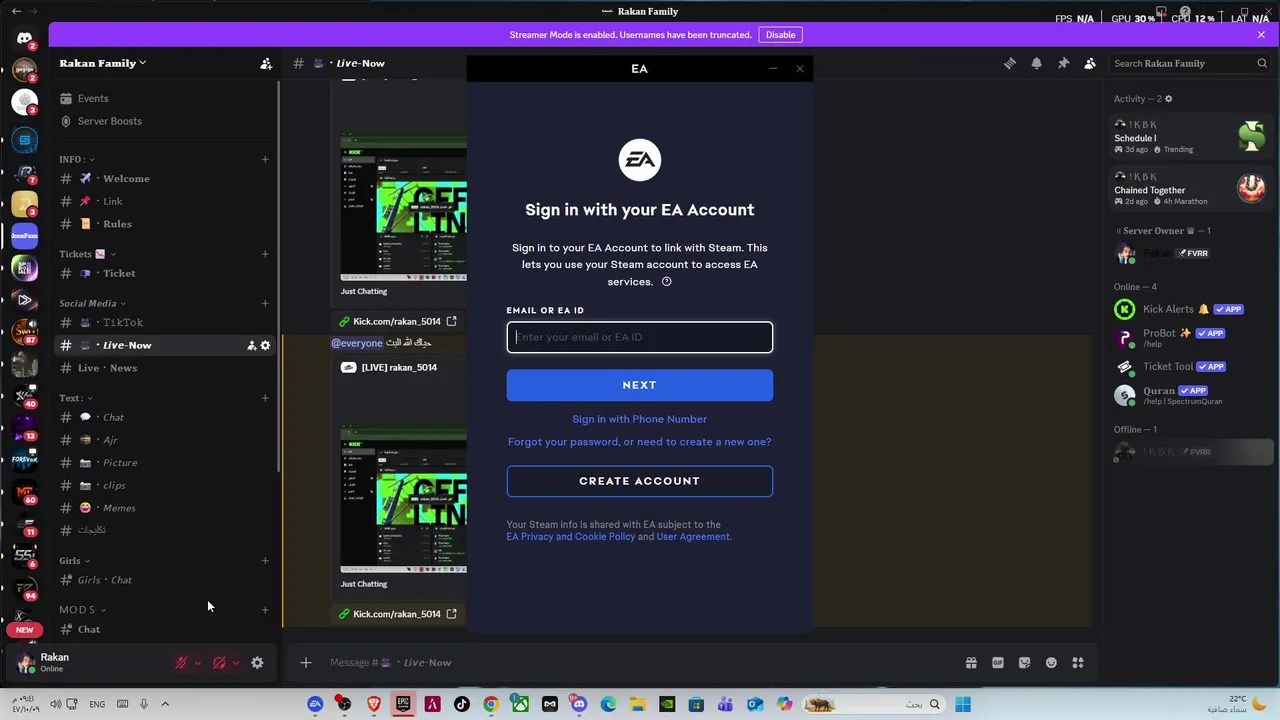Open the TikTok channel
The height and width of the screenshot is (720, 1280).
pyautogui.click(x=166, y=322)
